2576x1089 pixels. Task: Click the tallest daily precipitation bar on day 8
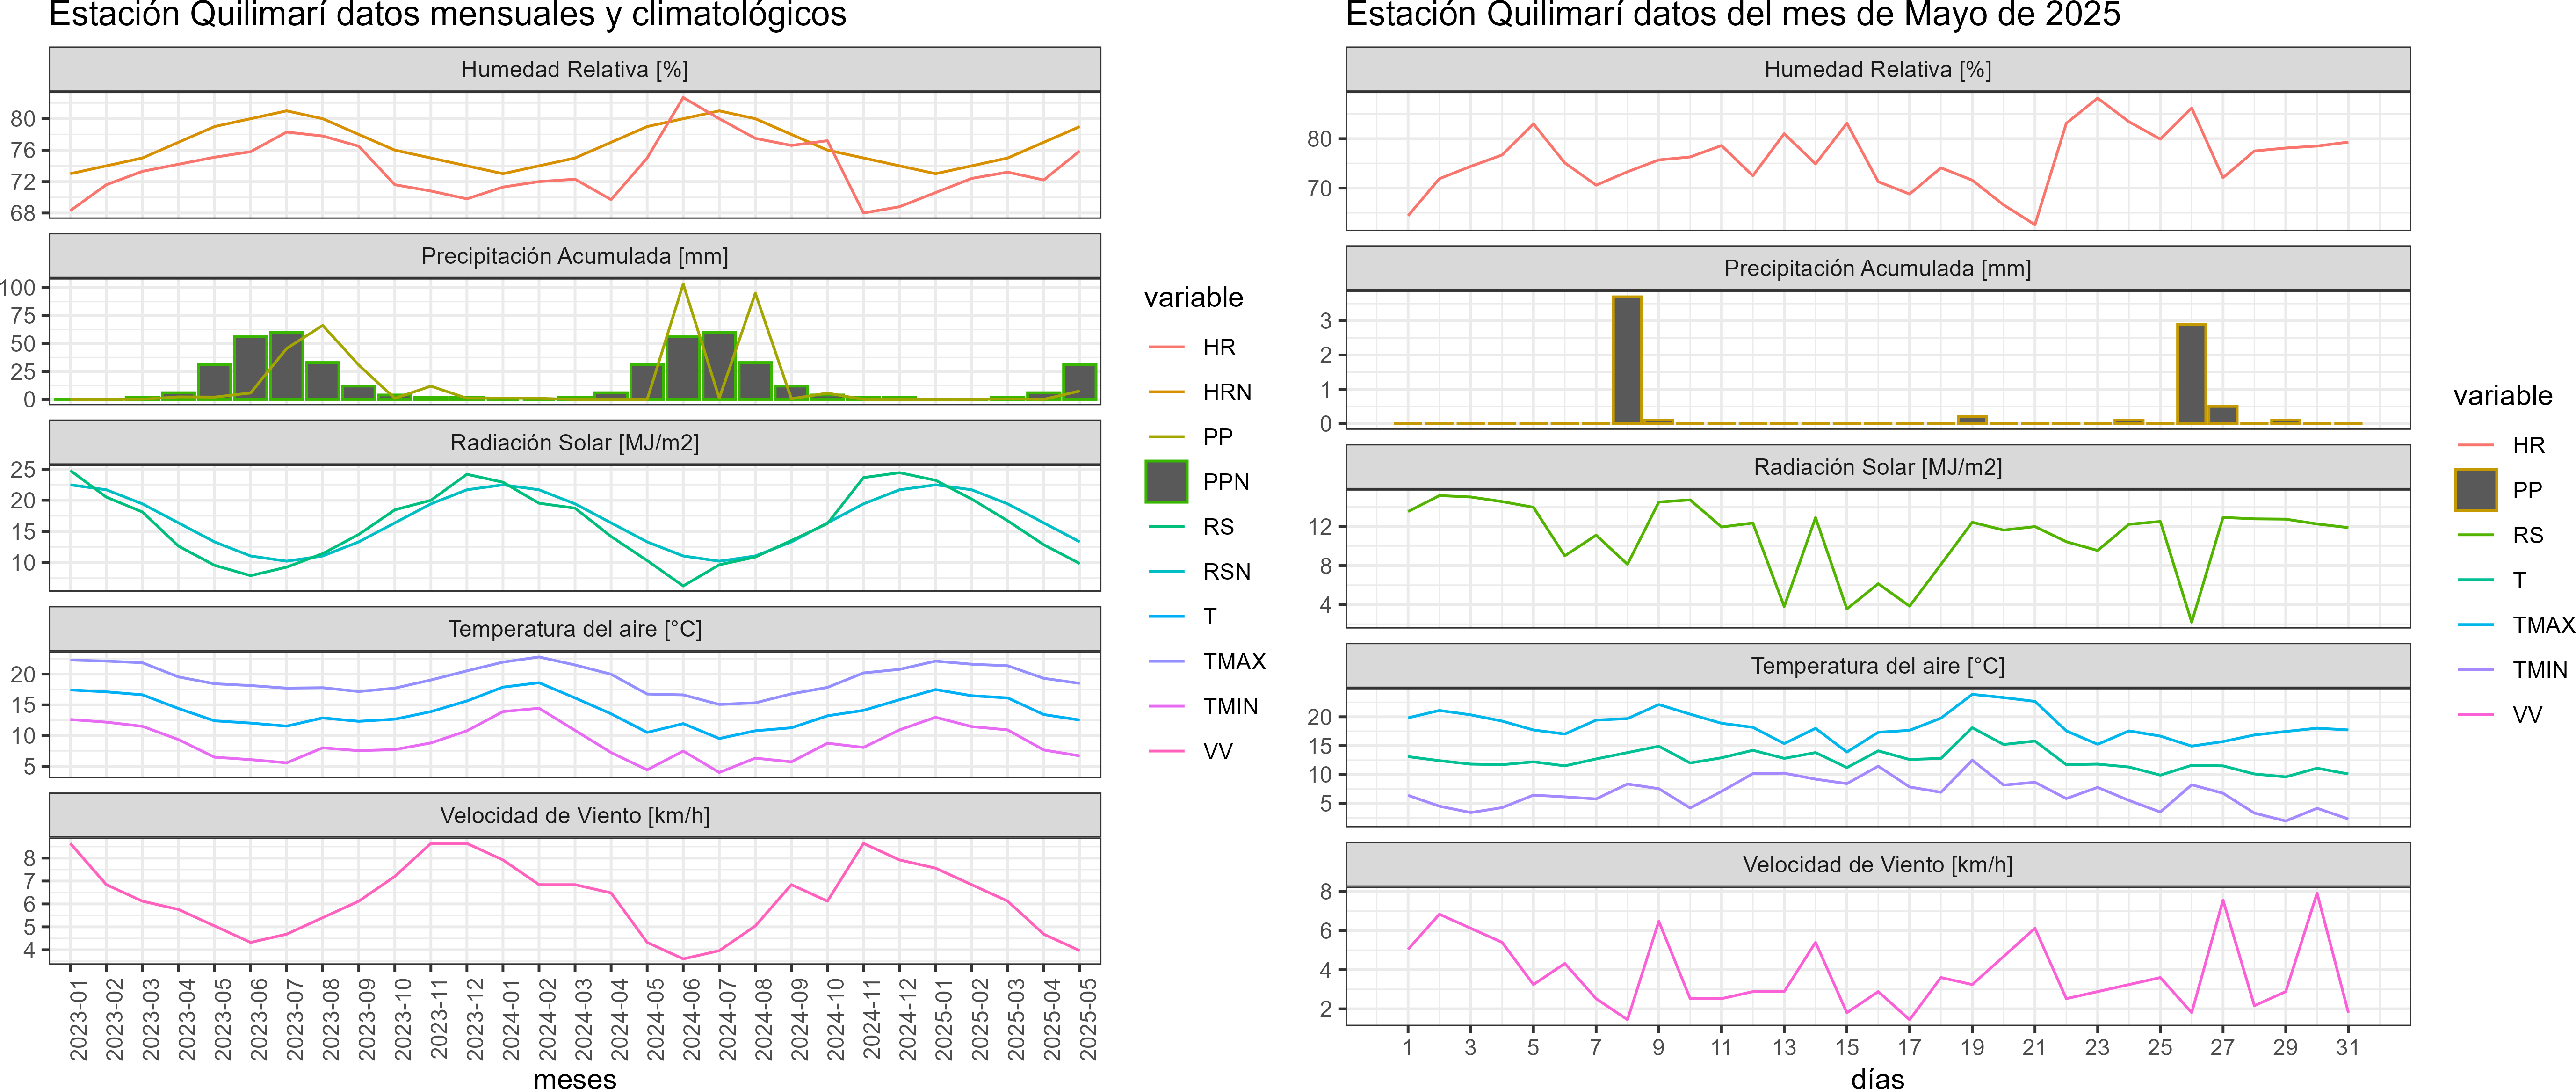(x=1627, y=360)
